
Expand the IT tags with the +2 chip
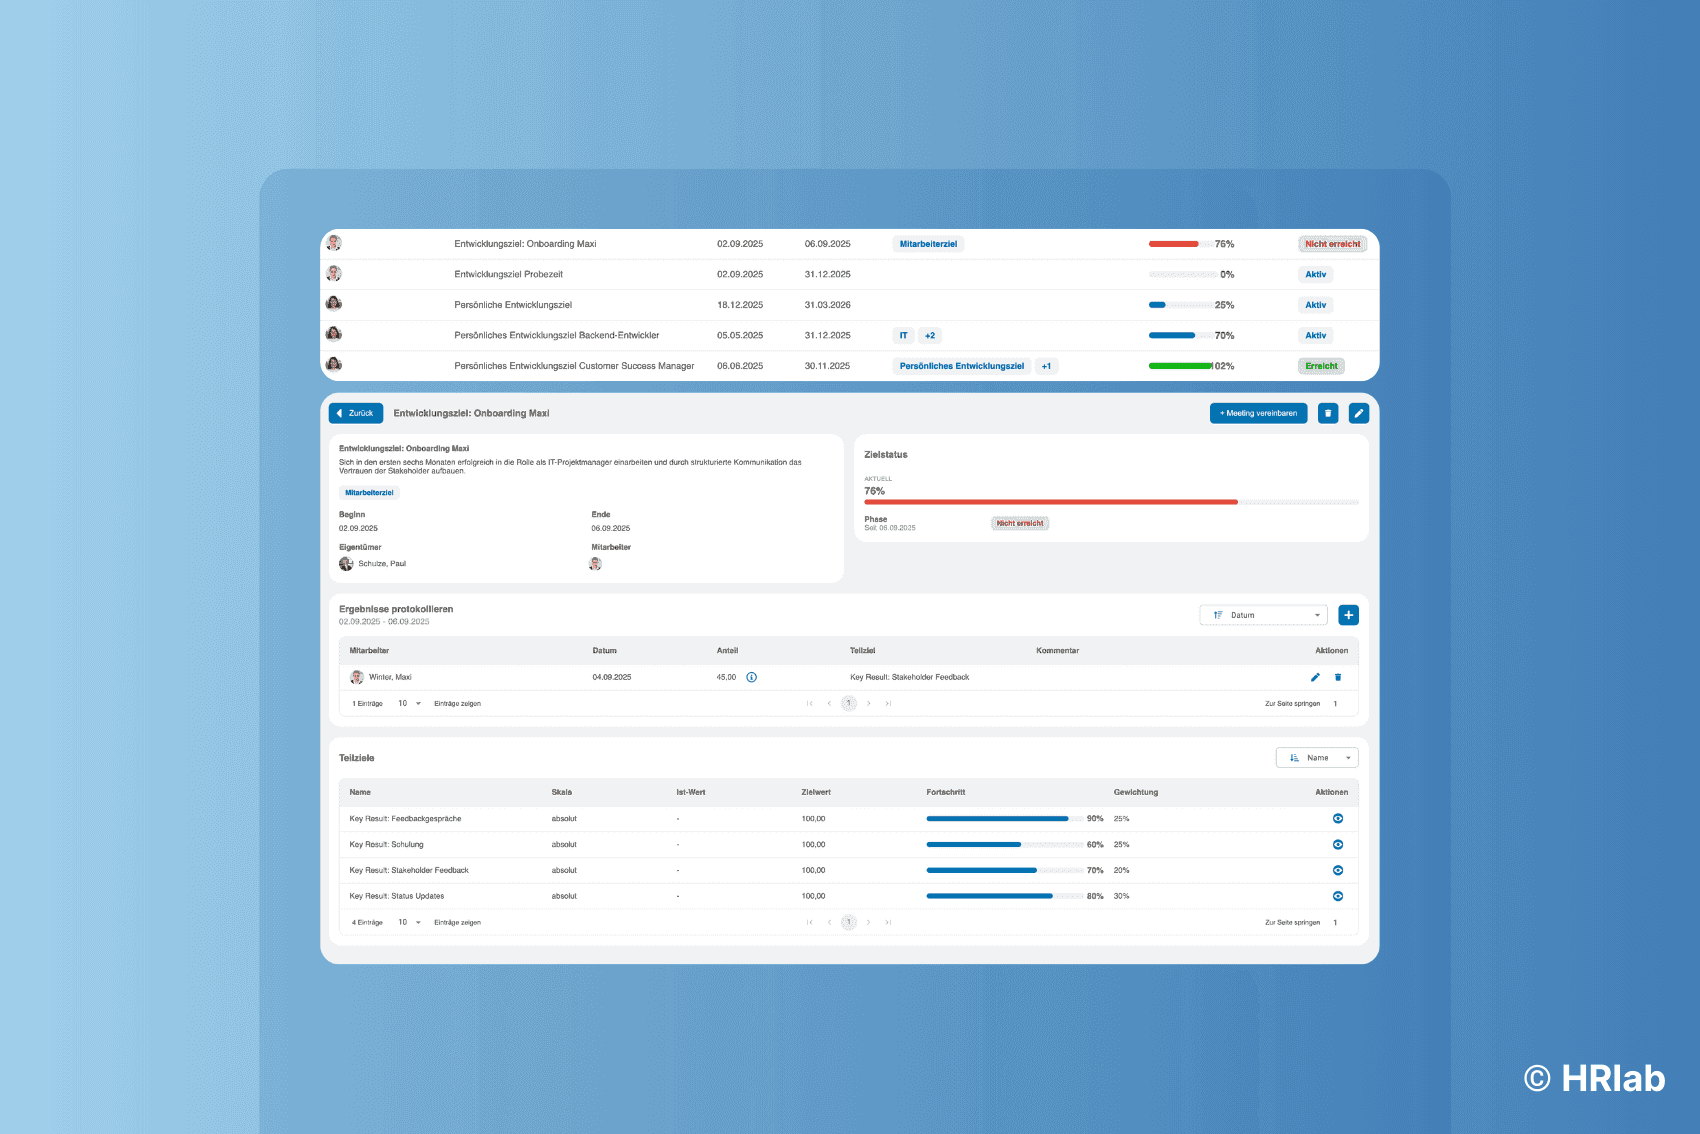tap(930, 335)
